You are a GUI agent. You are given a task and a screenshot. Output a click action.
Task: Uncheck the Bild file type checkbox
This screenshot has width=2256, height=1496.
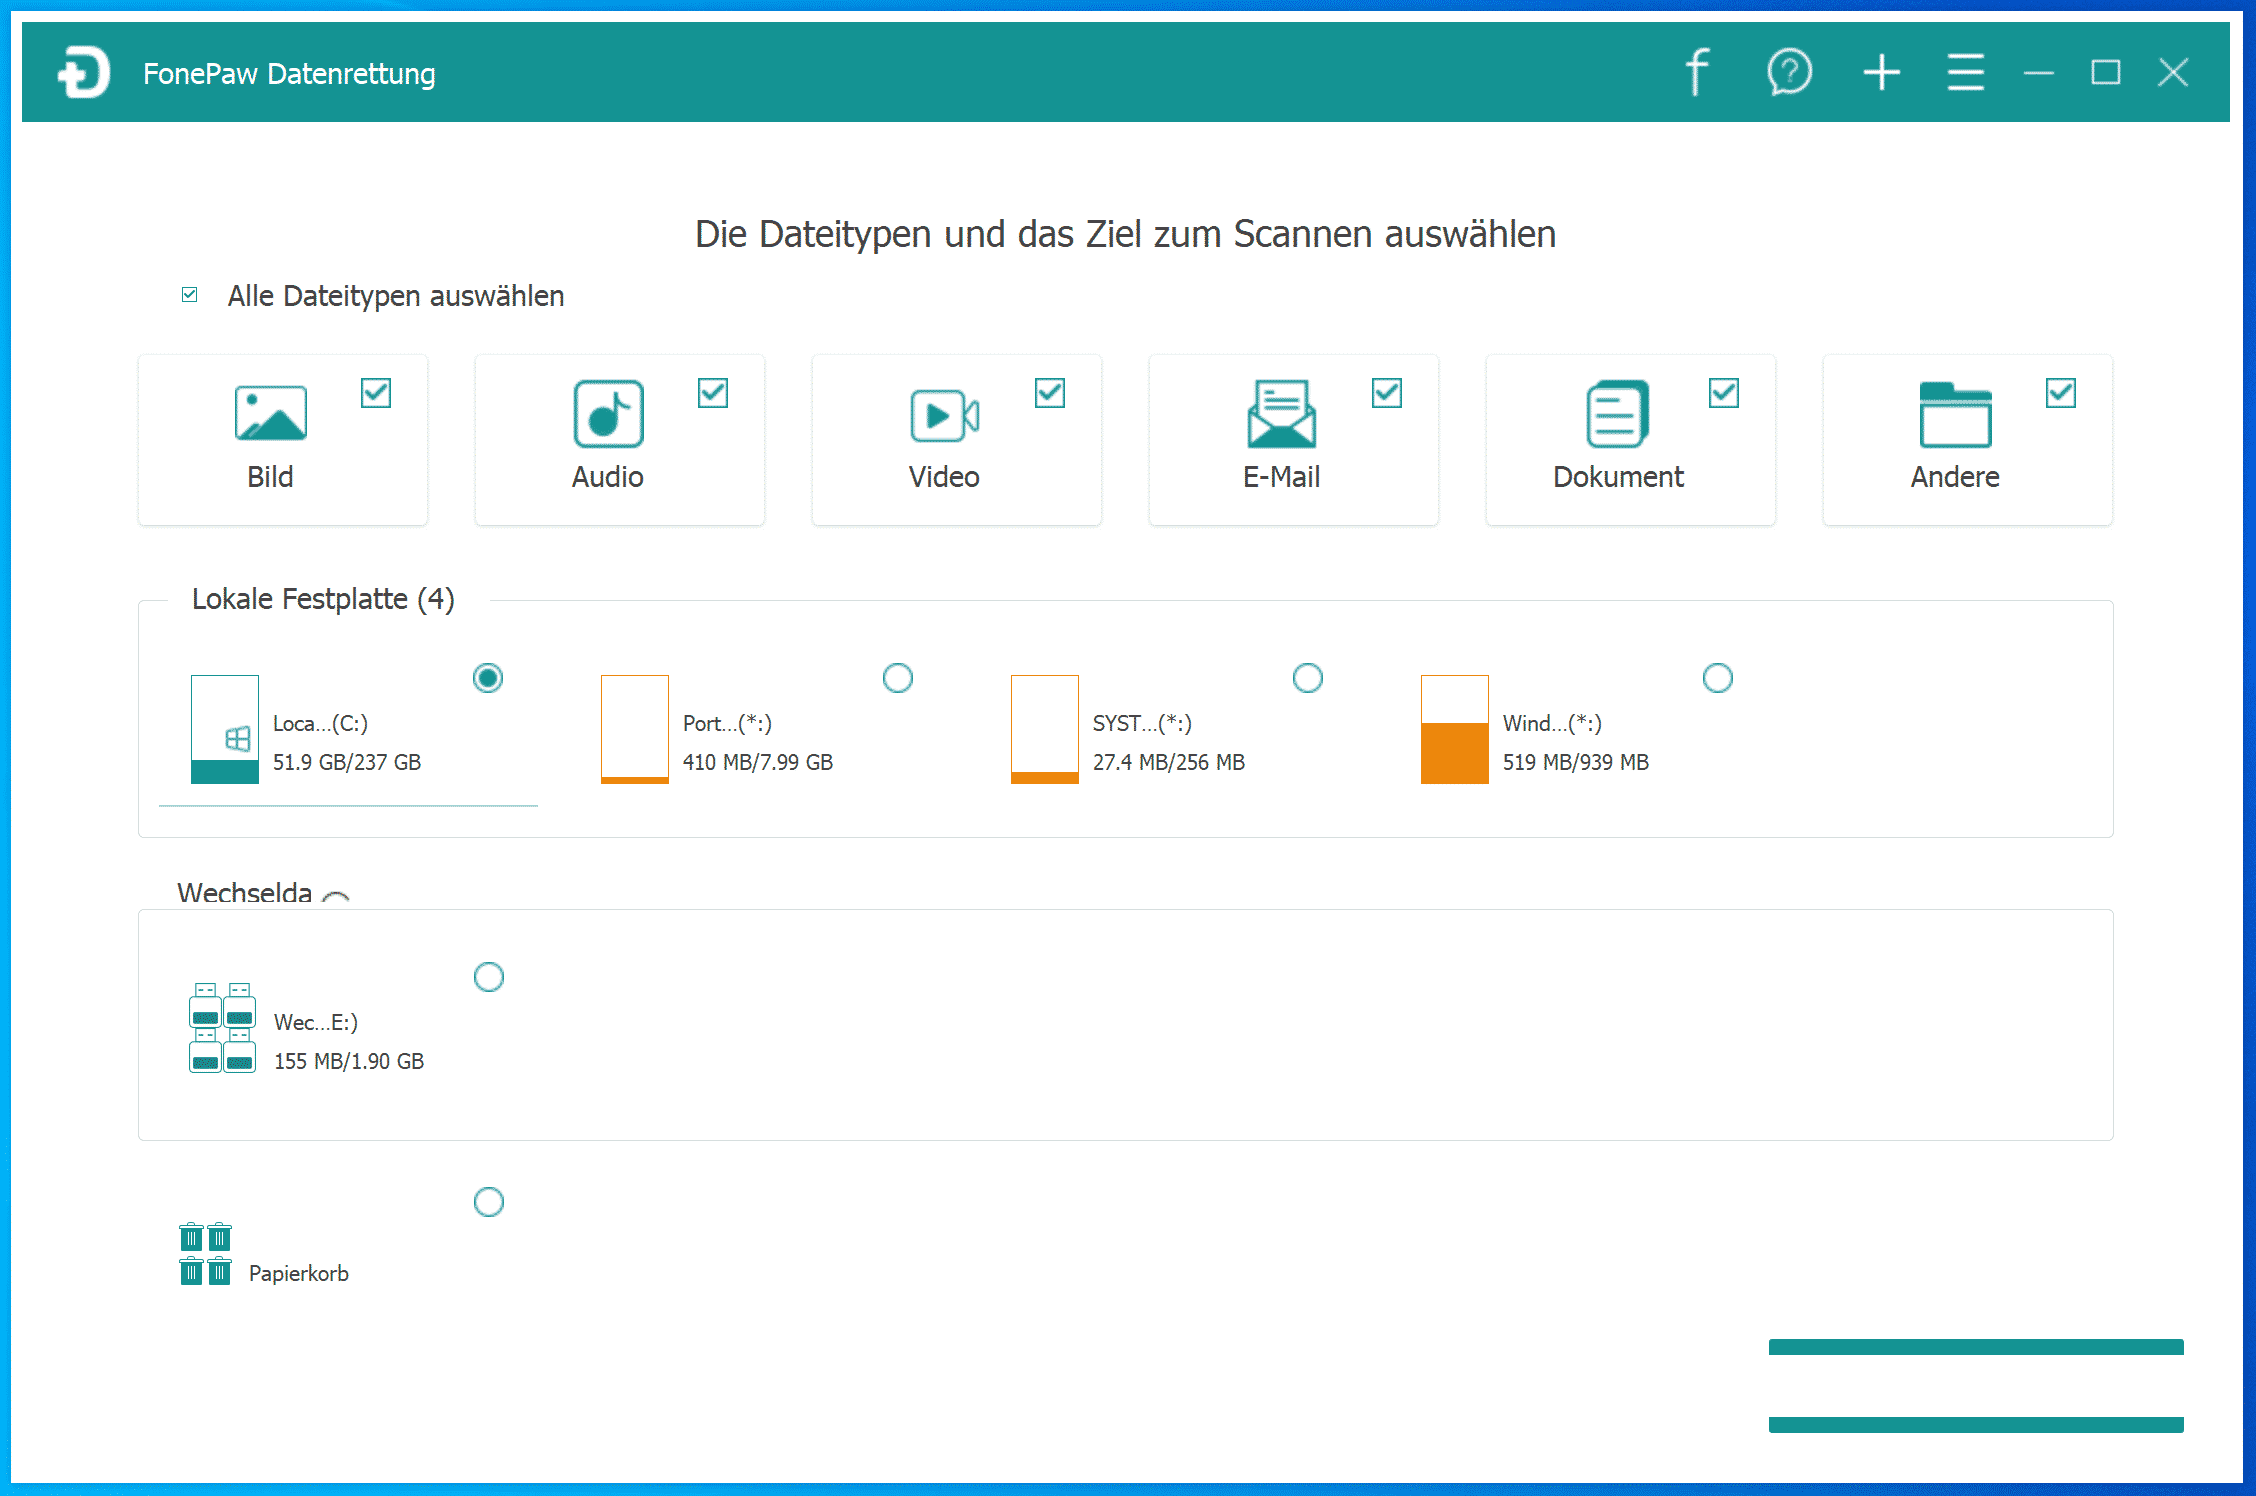click(376, 393)
